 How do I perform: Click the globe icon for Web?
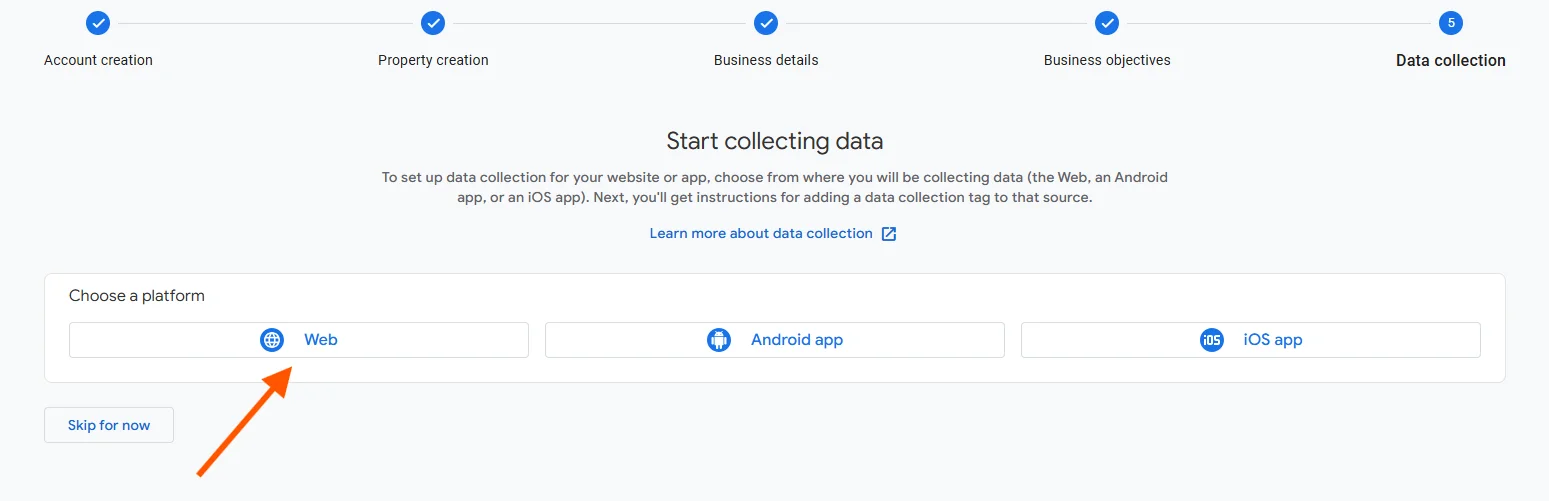click(272, 340)
